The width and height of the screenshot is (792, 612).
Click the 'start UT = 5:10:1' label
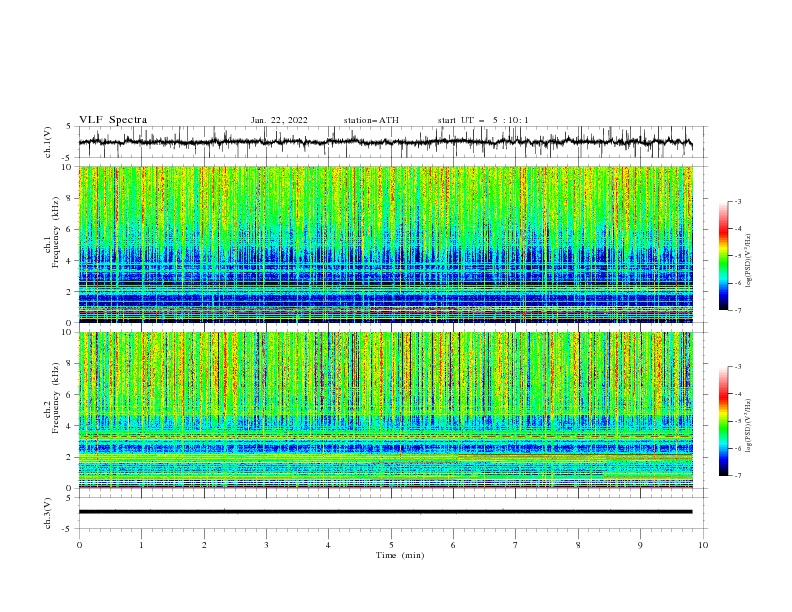[483, 120]
